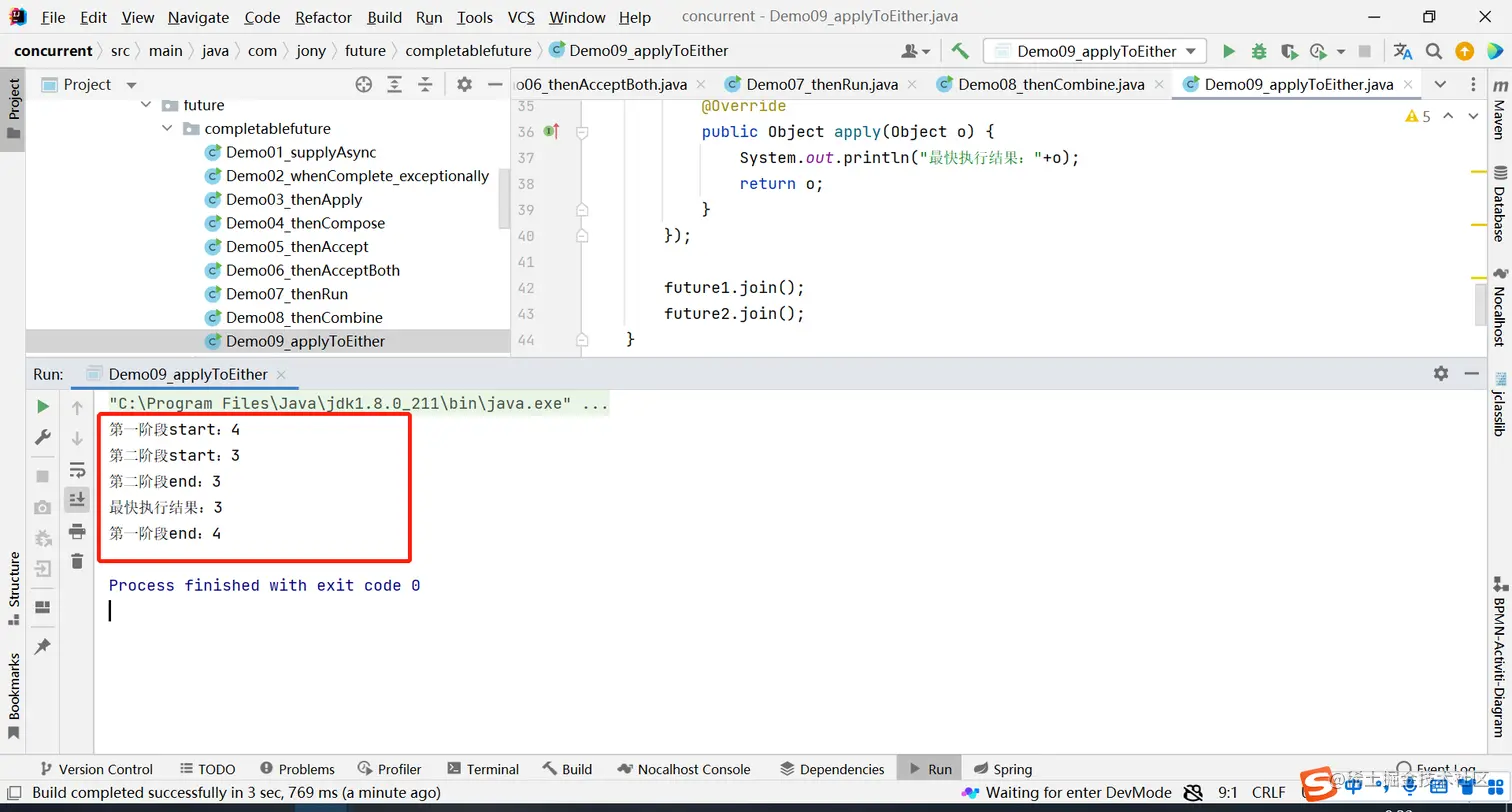This screenshot has width=1512, height=812.
Task: Show hidden editor tabs dropdown arrow
Action: tap(1439, 85)
